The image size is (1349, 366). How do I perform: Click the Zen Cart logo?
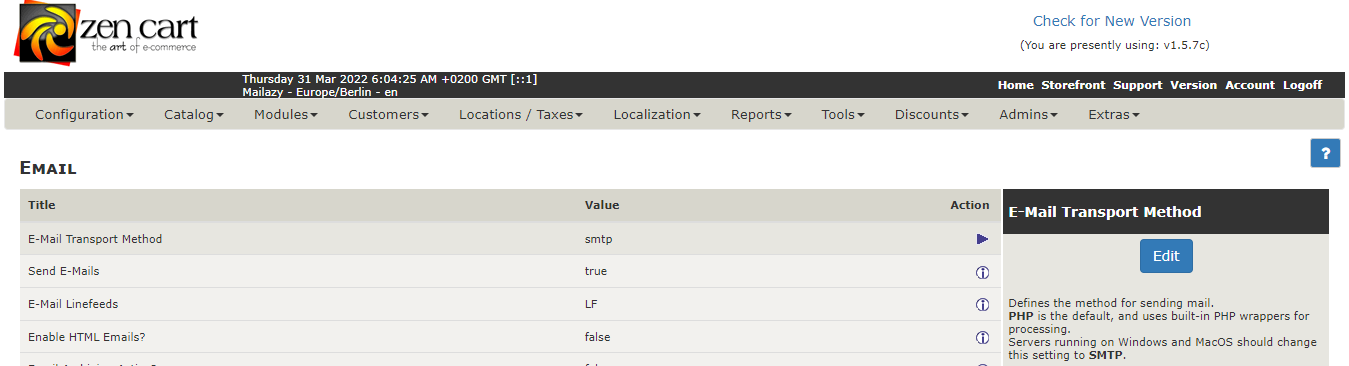(x=107, y=34)
